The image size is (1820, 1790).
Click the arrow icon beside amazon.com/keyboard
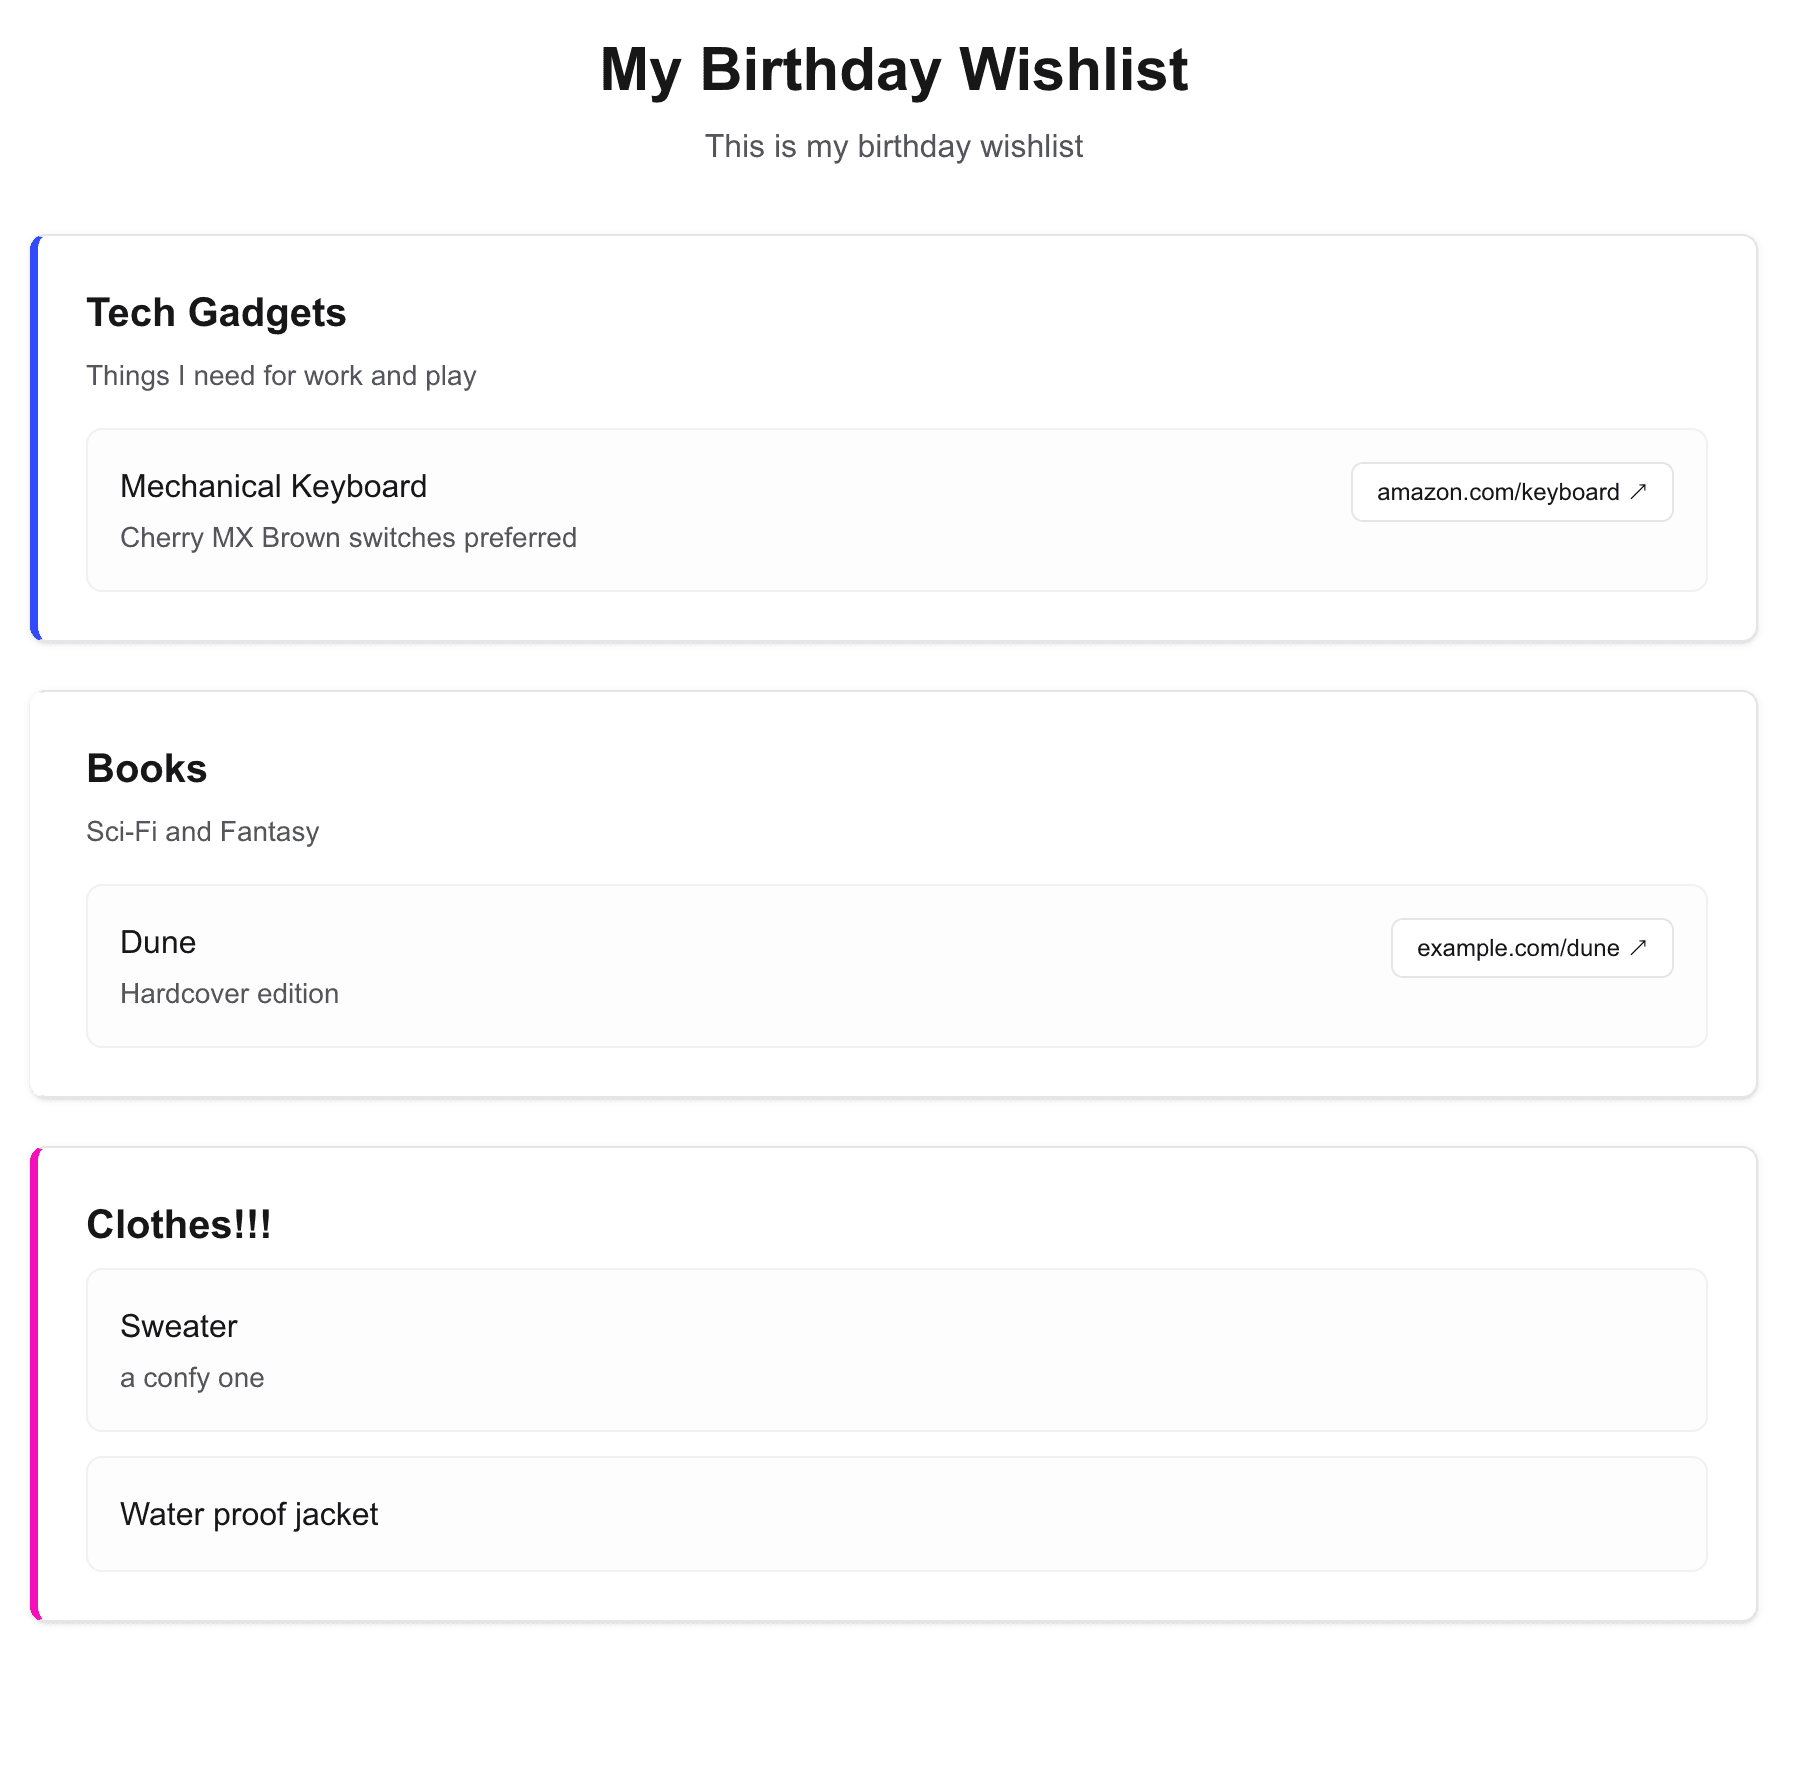click(x=1637, y=492)
